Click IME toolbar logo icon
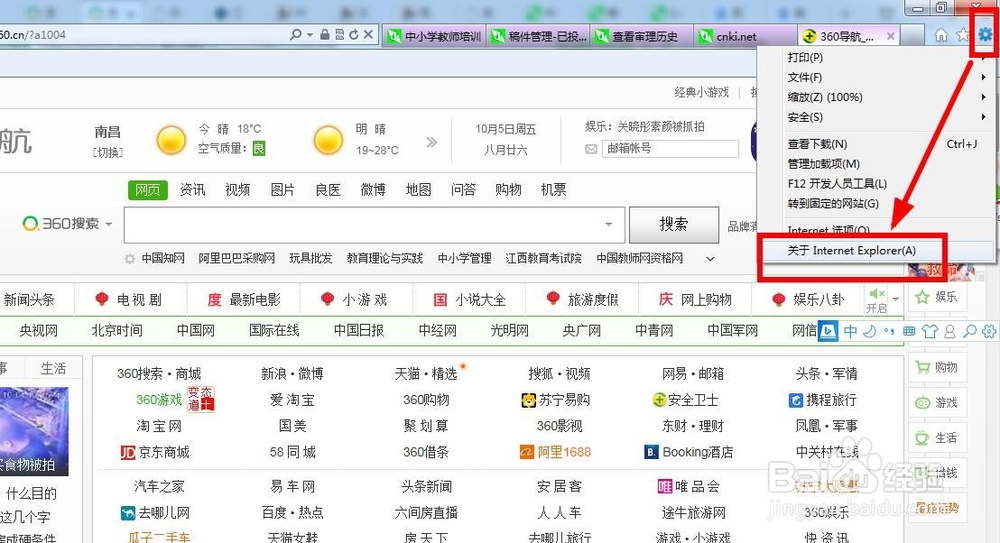This screenshot has height=543, width=1000. coord(828,331)
